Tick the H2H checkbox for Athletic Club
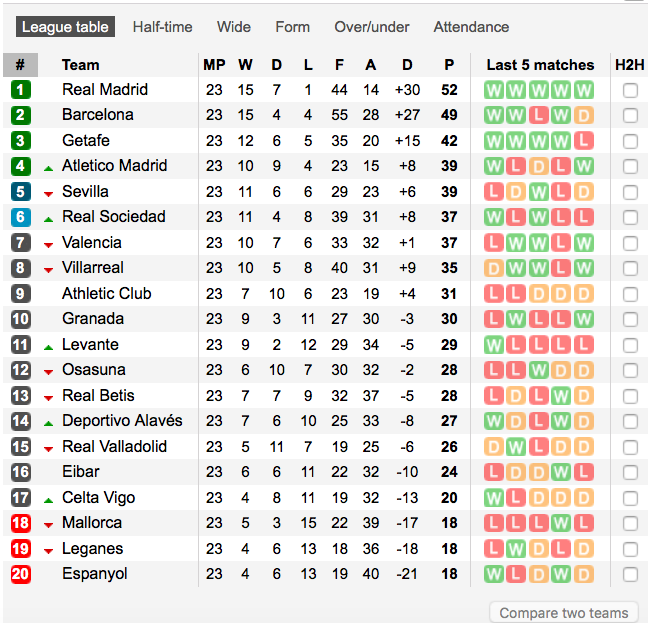Screen dimensions: 648x623 (x=630, y=294)
